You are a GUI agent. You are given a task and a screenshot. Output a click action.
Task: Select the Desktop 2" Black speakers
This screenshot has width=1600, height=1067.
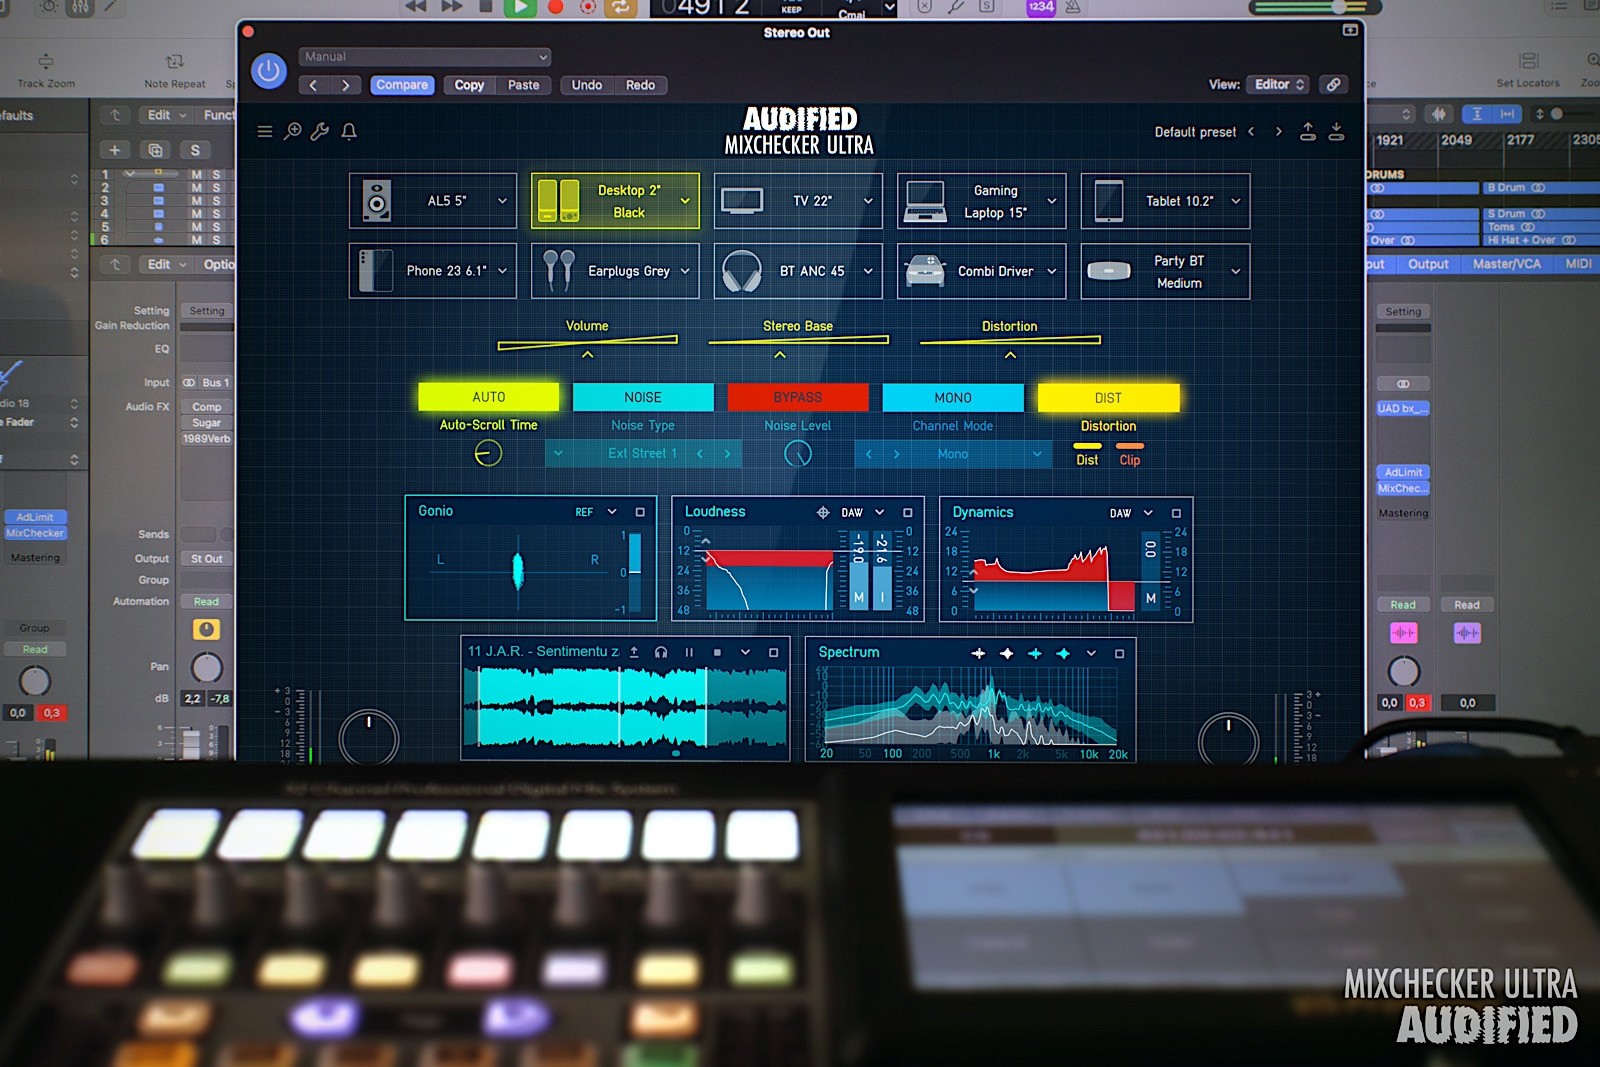(615, 201)
